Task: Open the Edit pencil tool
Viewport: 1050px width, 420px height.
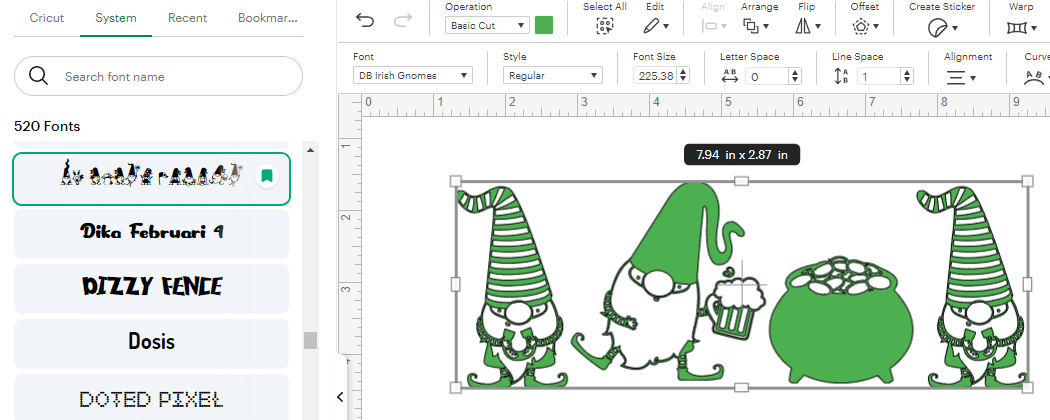Action: click(x=654, y=26)
